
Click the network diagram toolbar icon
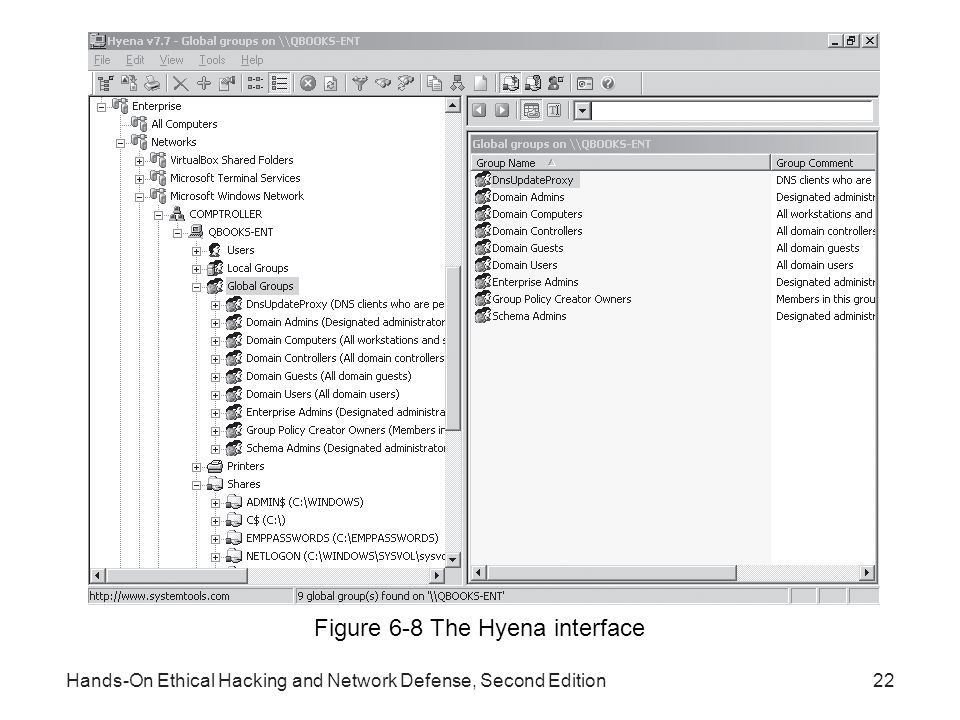coord(457,83)
